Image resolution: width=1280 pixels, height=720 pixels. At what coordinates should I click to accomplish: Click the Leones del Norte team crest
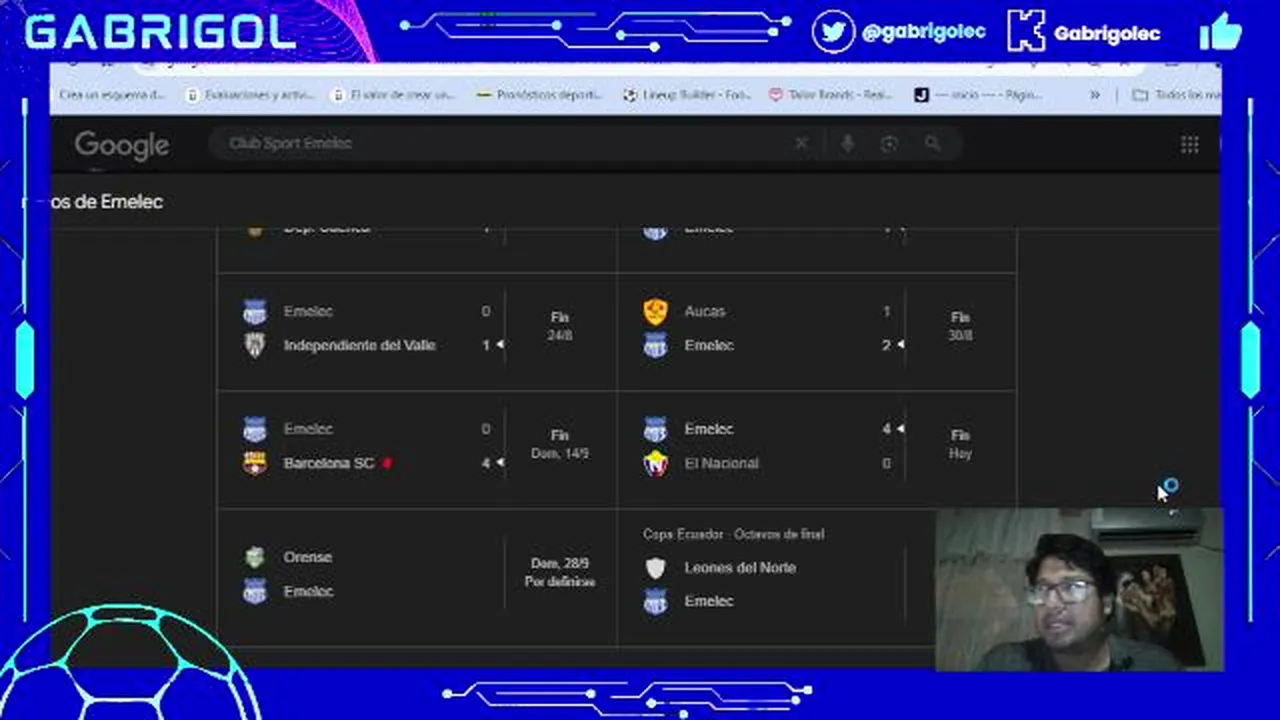[x=655, y=568]
